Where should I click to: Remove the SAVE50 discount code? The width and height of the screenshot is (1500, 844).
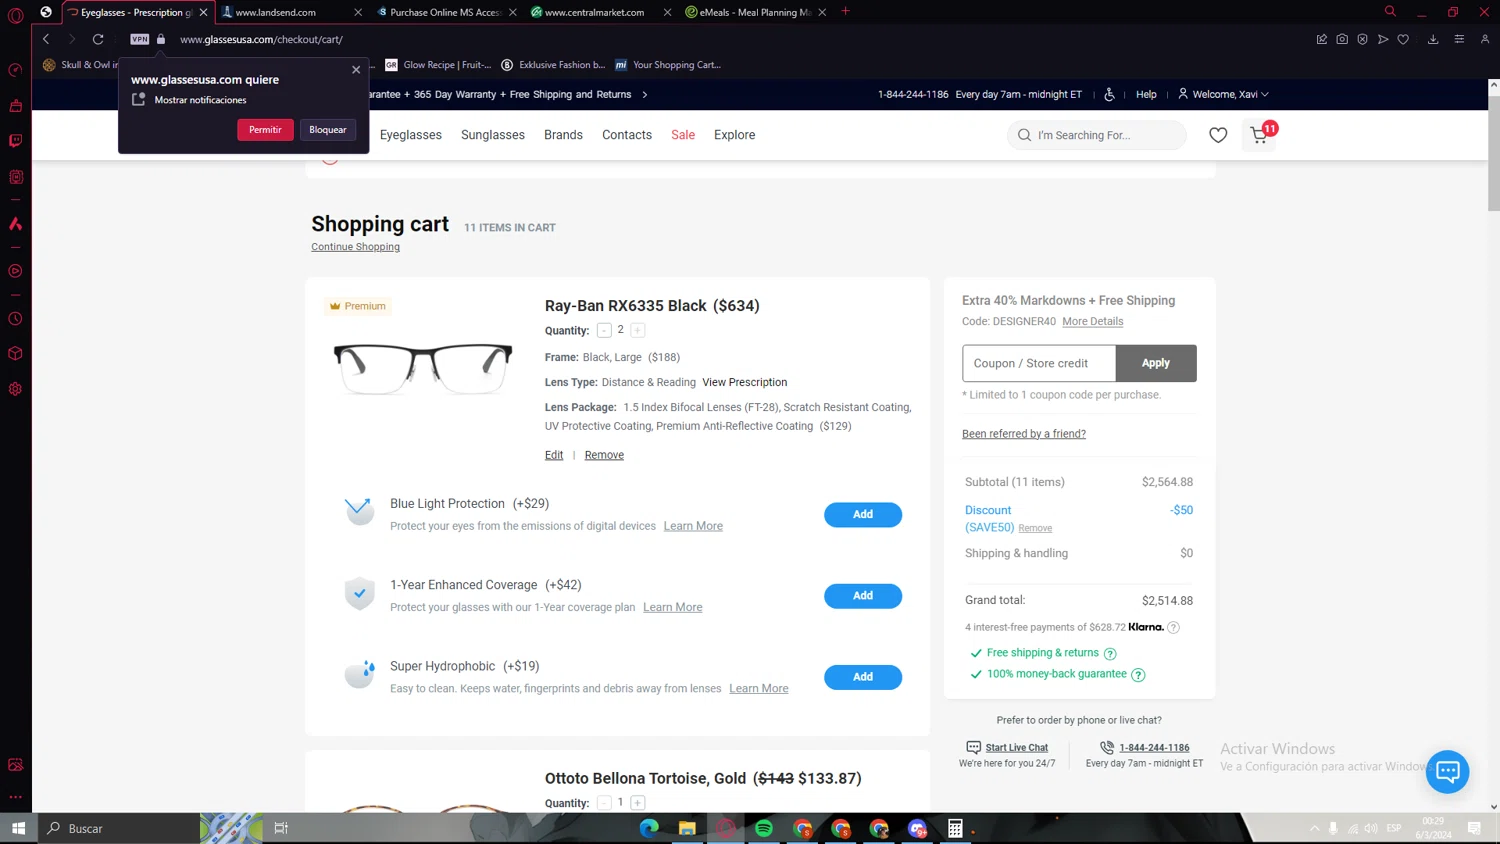(x=1035, y=528)
